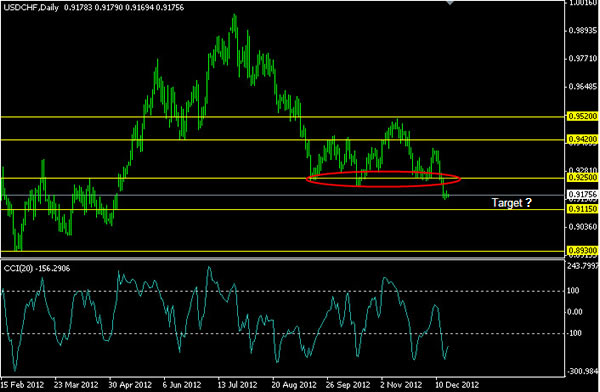600x392 pixels.
Task: Click the chart shift triangle marker
Action: click(x=450, y=2)
